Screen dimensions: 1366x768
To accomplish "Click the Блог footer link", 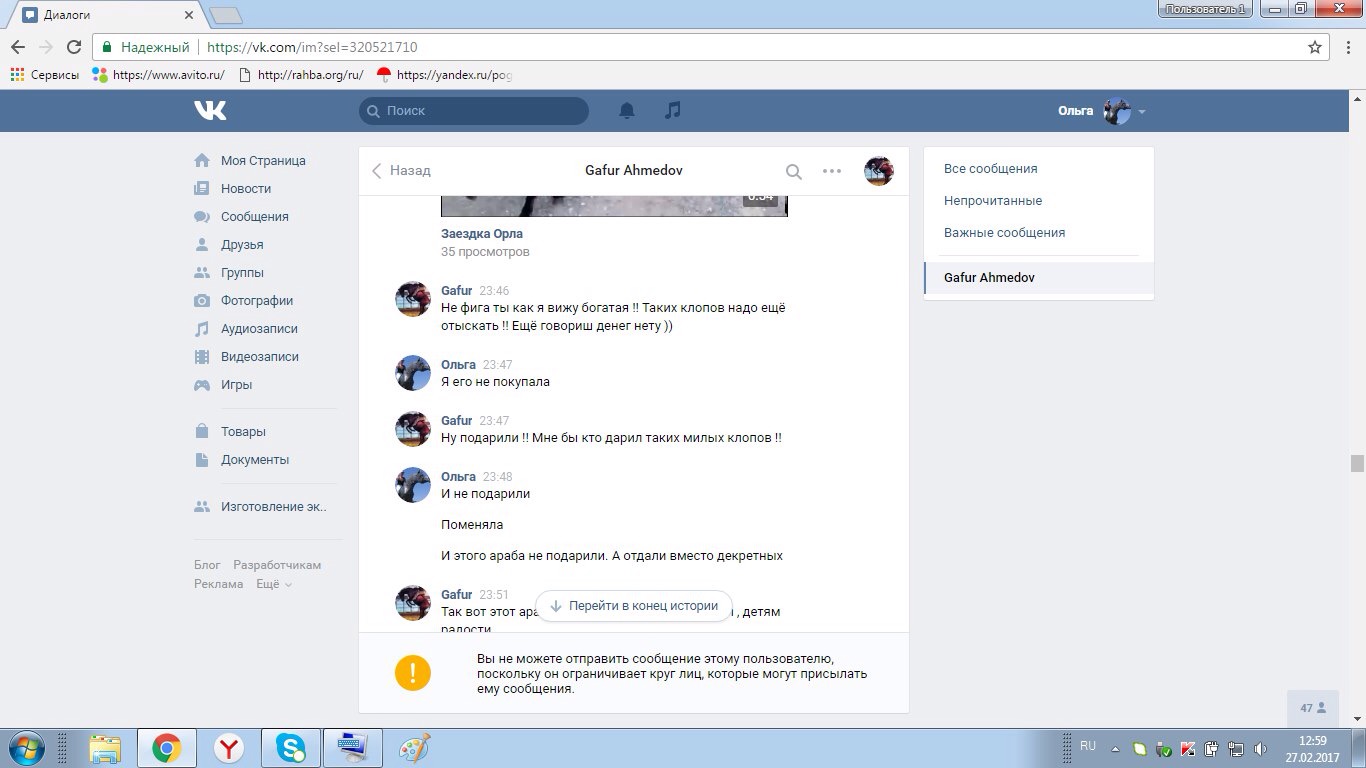I will [207, 565].
